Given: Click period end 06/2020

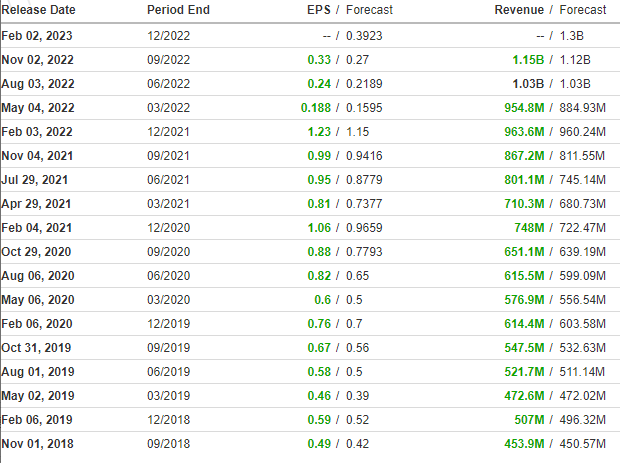Looking at the screenshot, I should [168, 276].
